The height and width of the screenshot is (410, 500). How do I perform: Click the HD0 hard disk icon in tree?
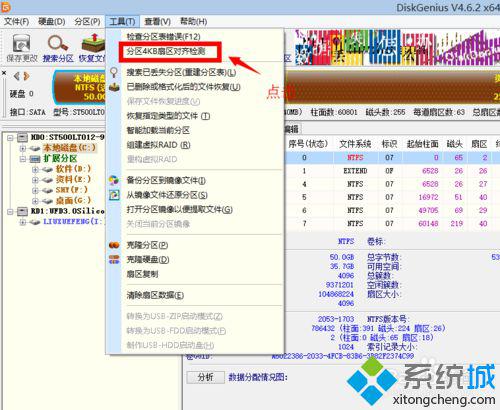point(23,137)
